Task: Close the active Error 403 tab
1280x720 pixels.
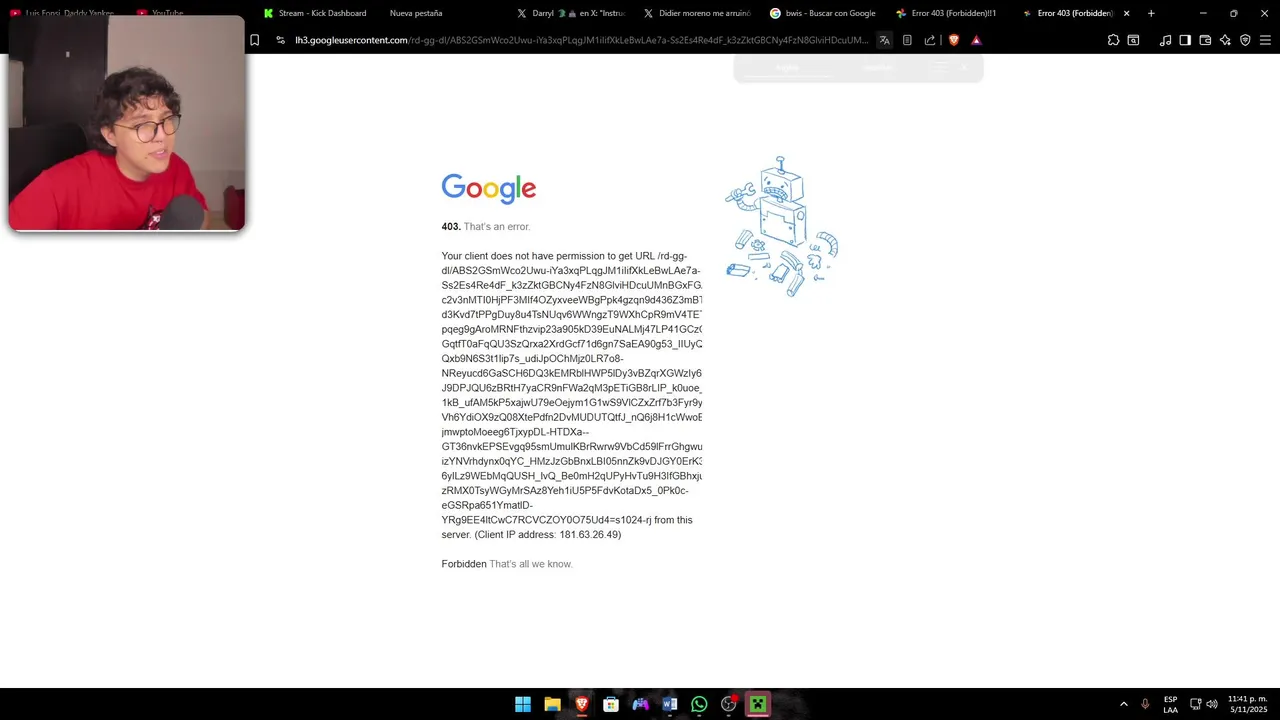Action: point(1126,13)
